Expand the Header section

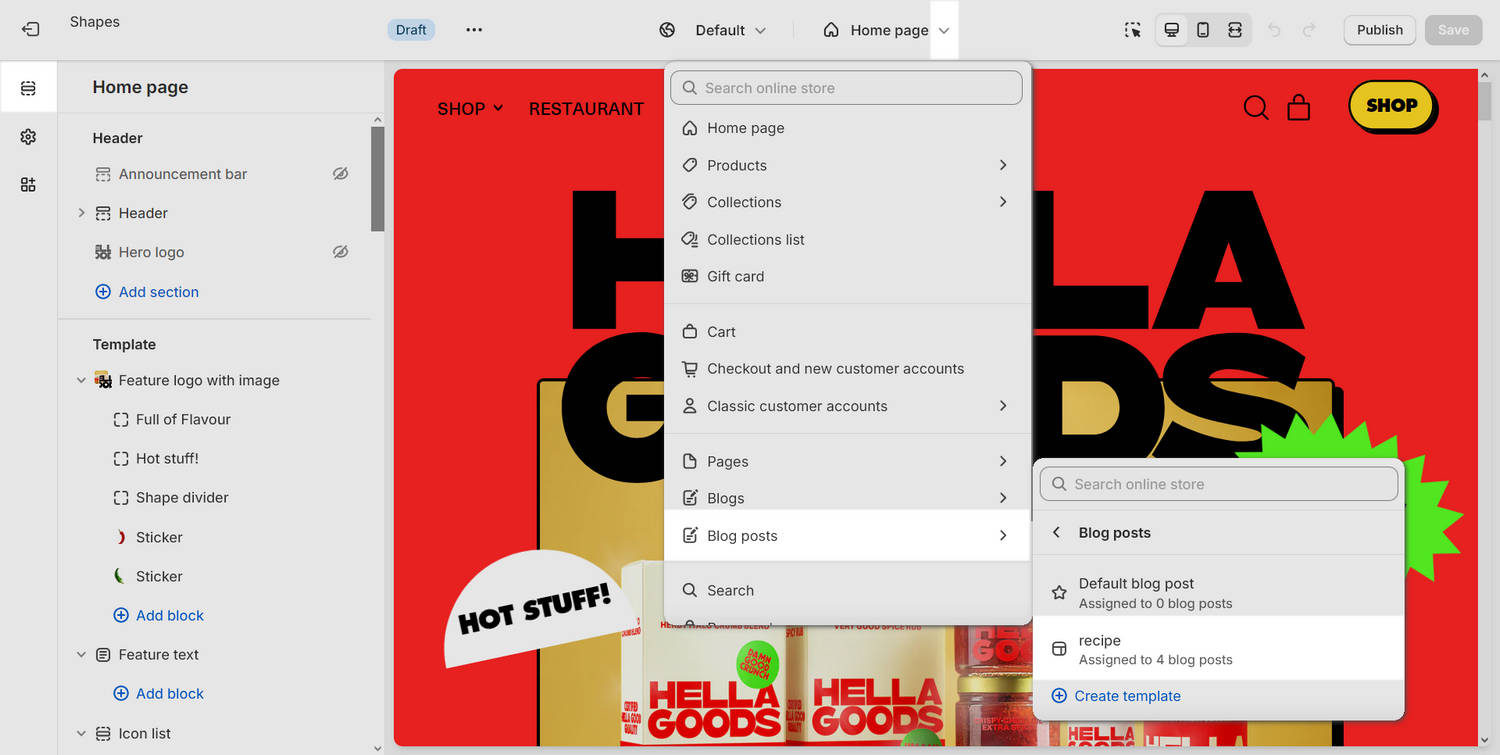82,213
